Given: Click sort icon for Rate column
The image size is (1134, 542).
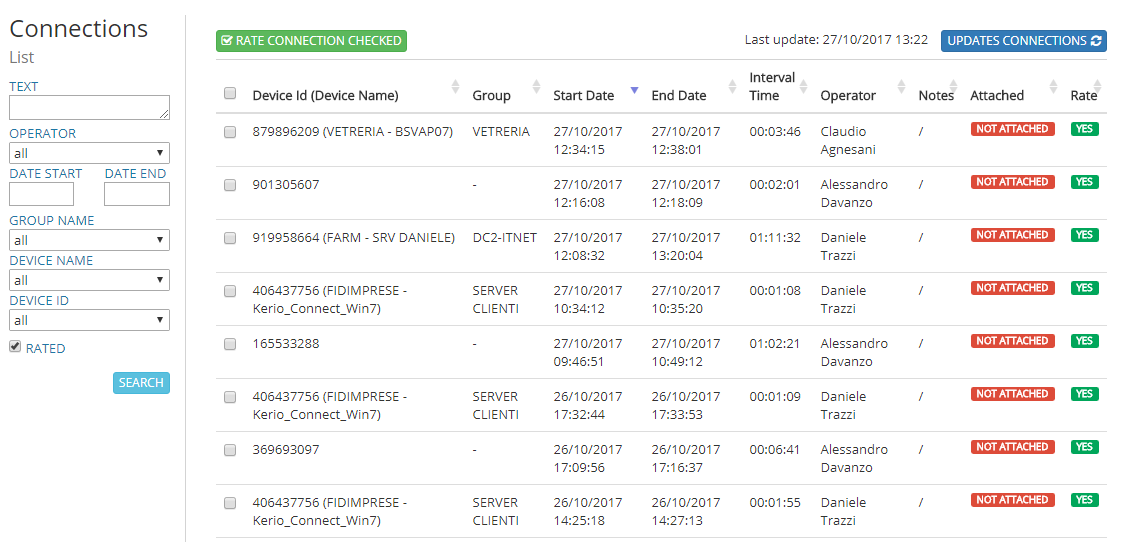Looking at the screenshot, I should pyautogui.click(x=1101, y=87).
